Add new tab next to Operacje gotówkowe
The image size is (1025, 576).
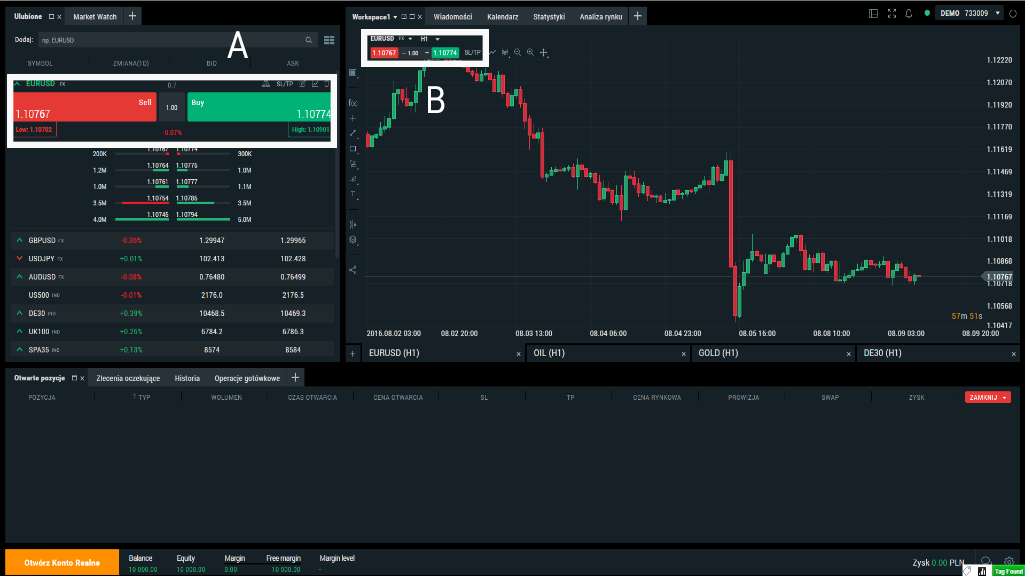[295, 377]
